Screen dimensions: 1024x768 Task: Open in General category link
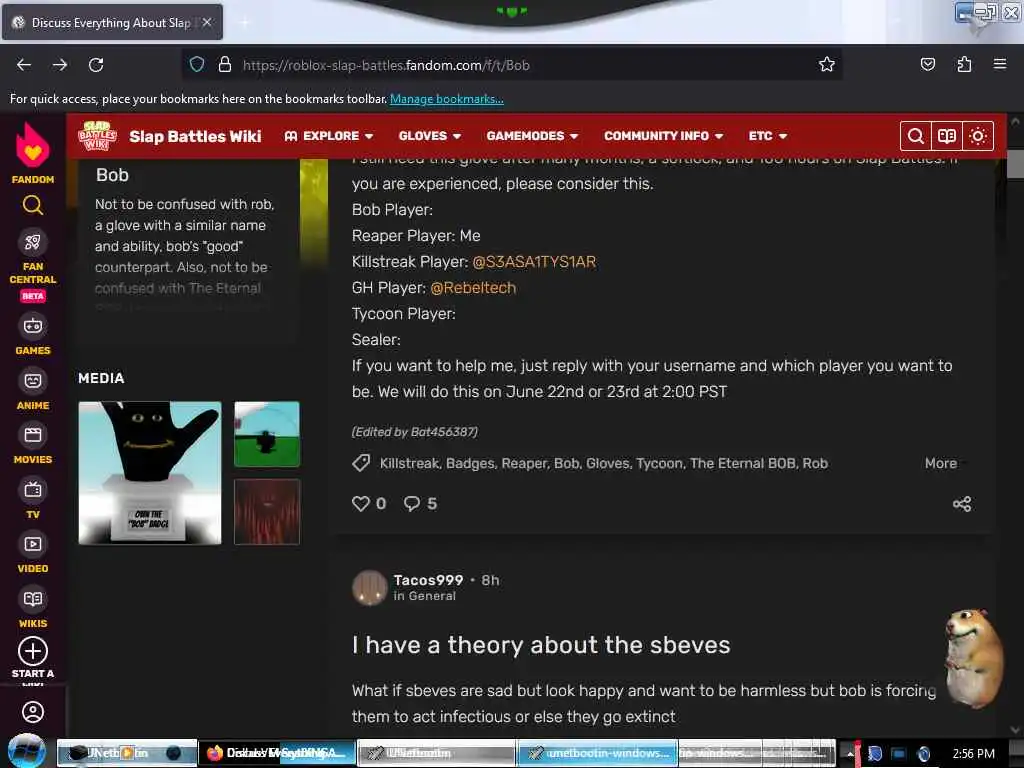[424, 596]
